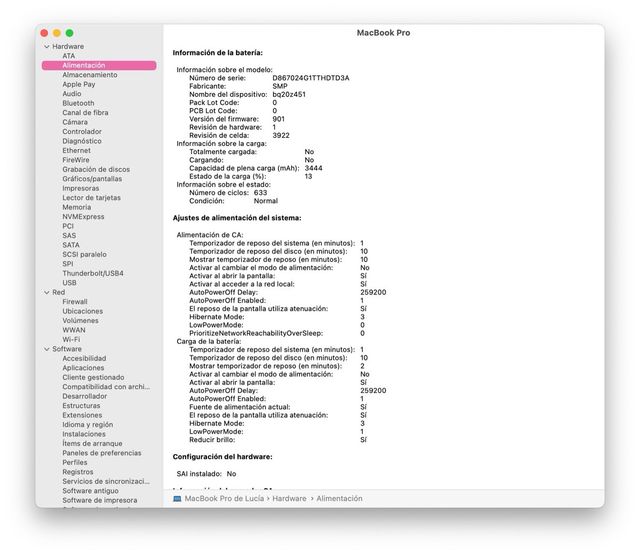Viewport: 640px width, 555px height.
Task: Open Software antiguo
Action: click(x=90, y=491)
